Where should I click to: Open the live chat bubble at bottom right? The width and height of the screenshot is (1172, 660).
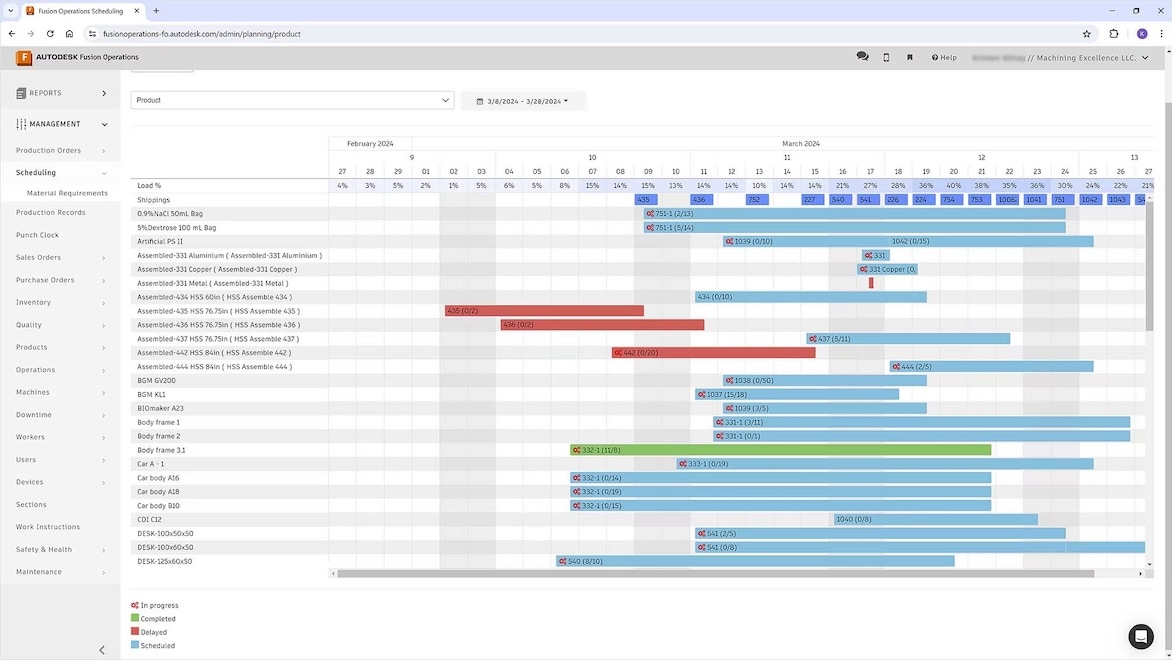[x=1141, y=637]
